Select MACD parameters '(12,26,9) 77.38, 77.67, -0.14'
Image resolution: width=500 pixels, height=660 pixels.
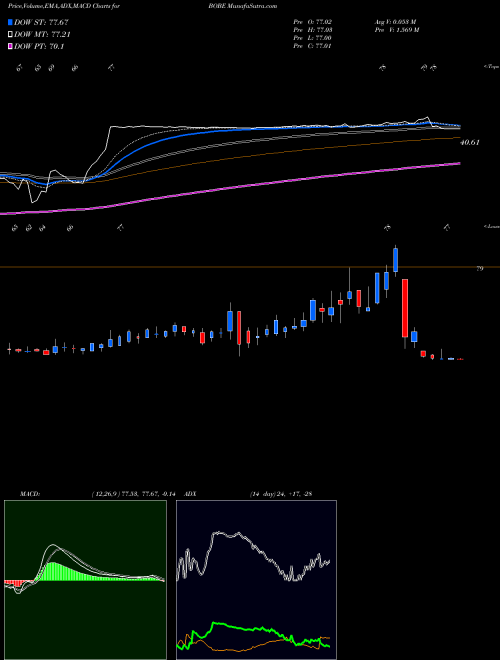pyautogui.click(x=136, y=494)
